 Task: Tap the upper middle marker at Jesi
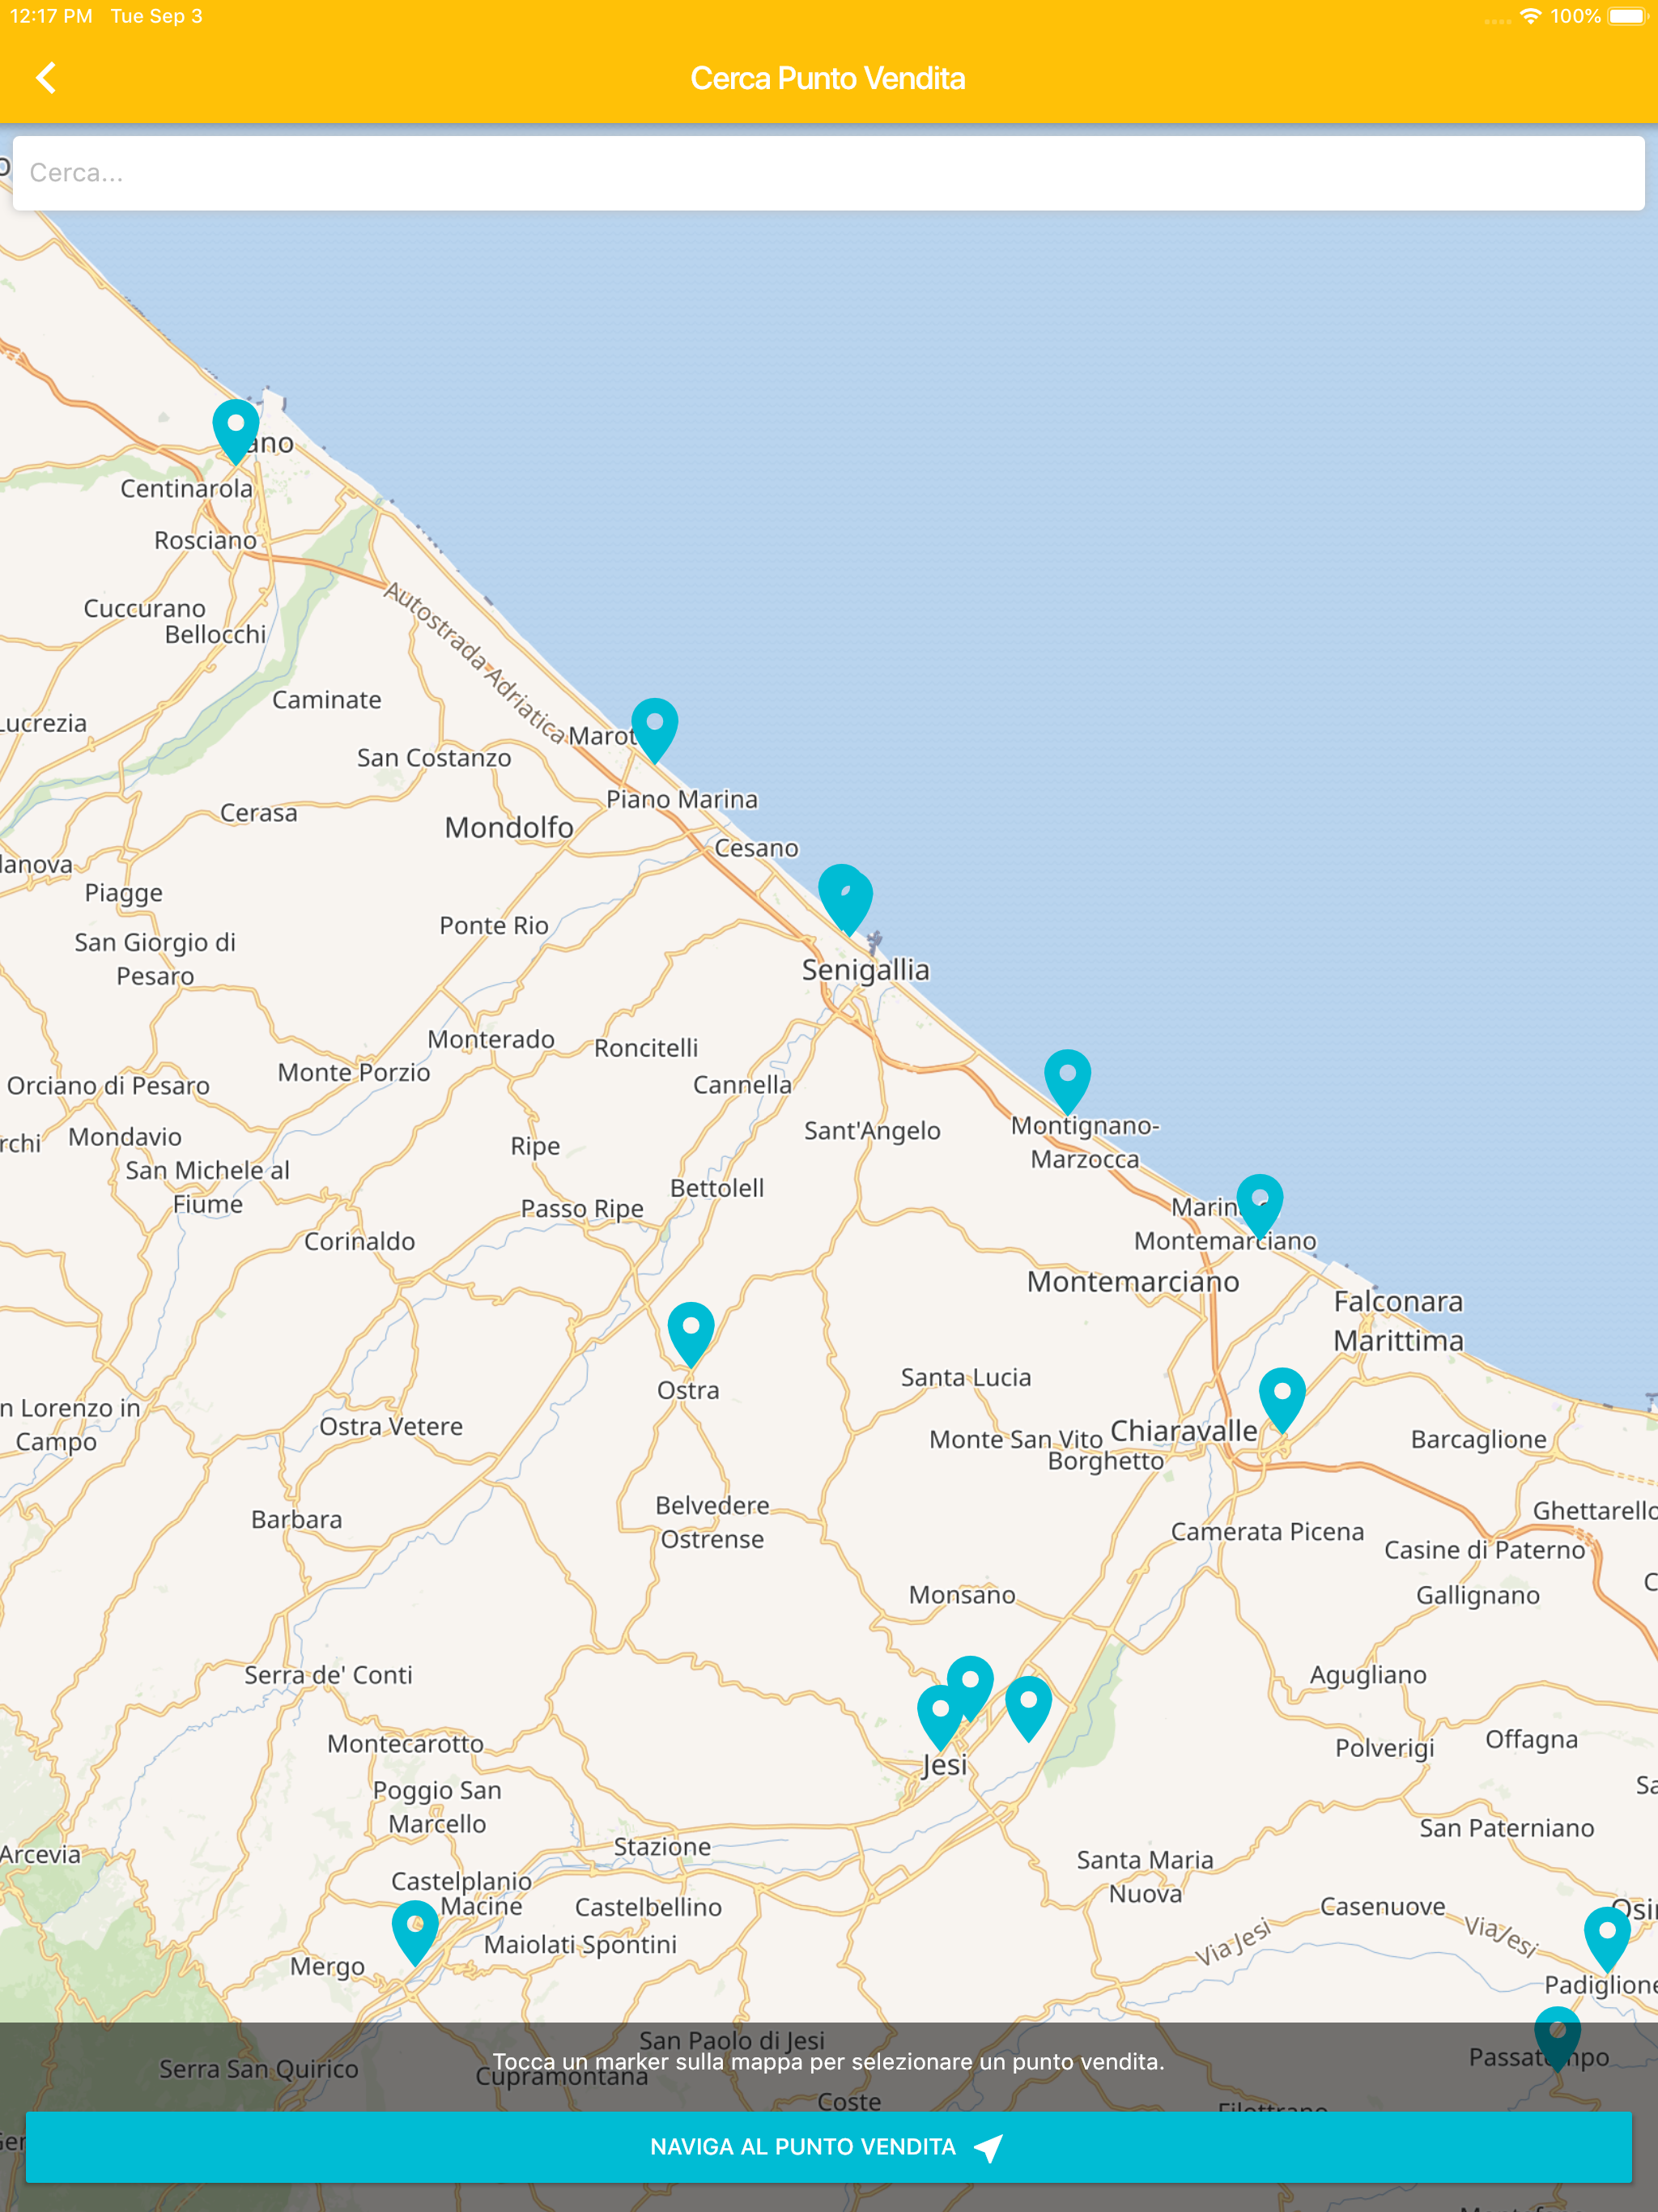(970, 1684)
